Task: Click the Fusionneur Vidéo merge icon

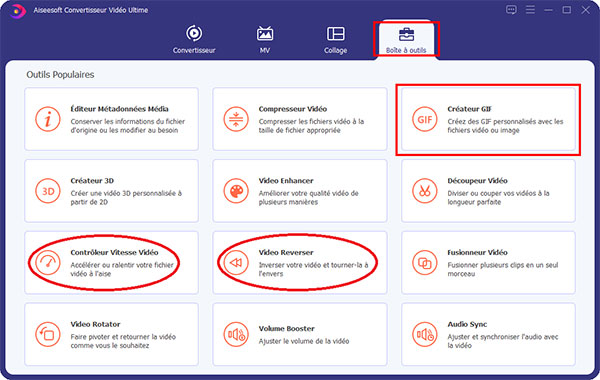Action: (425, 263)
